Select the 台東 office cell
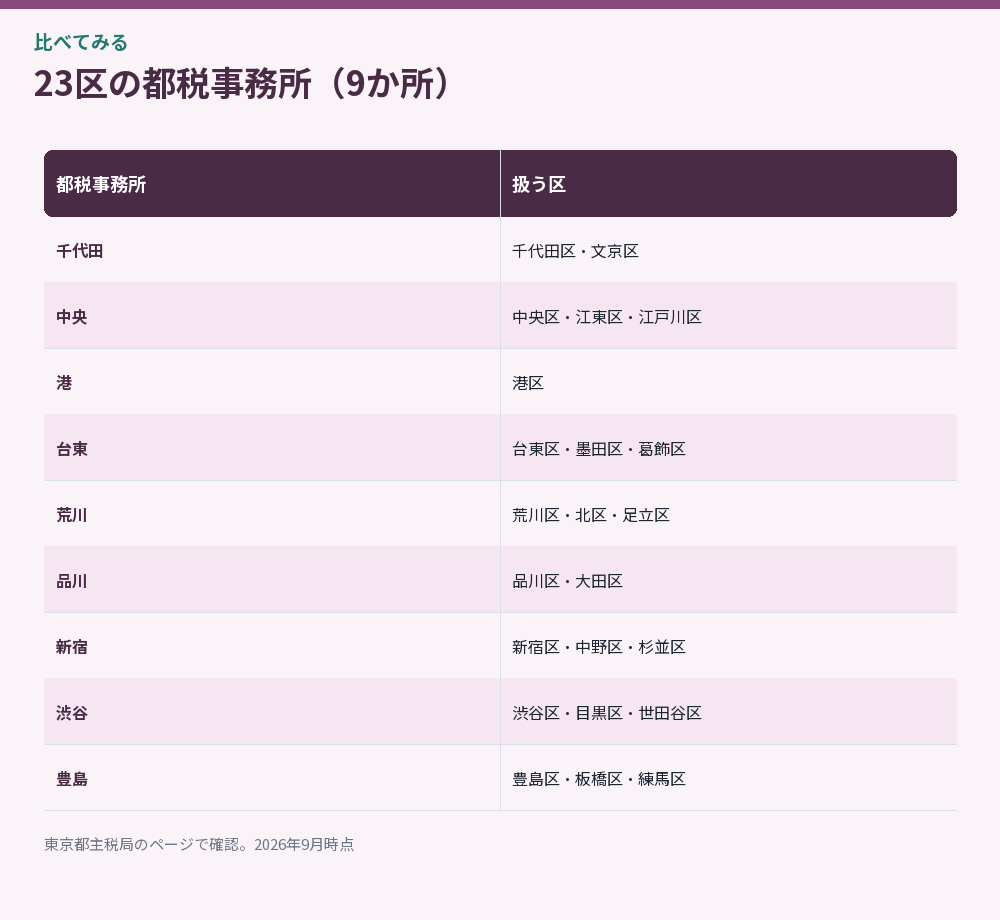The width and height of the screenshot is (1000, 920). click(272, 448)
